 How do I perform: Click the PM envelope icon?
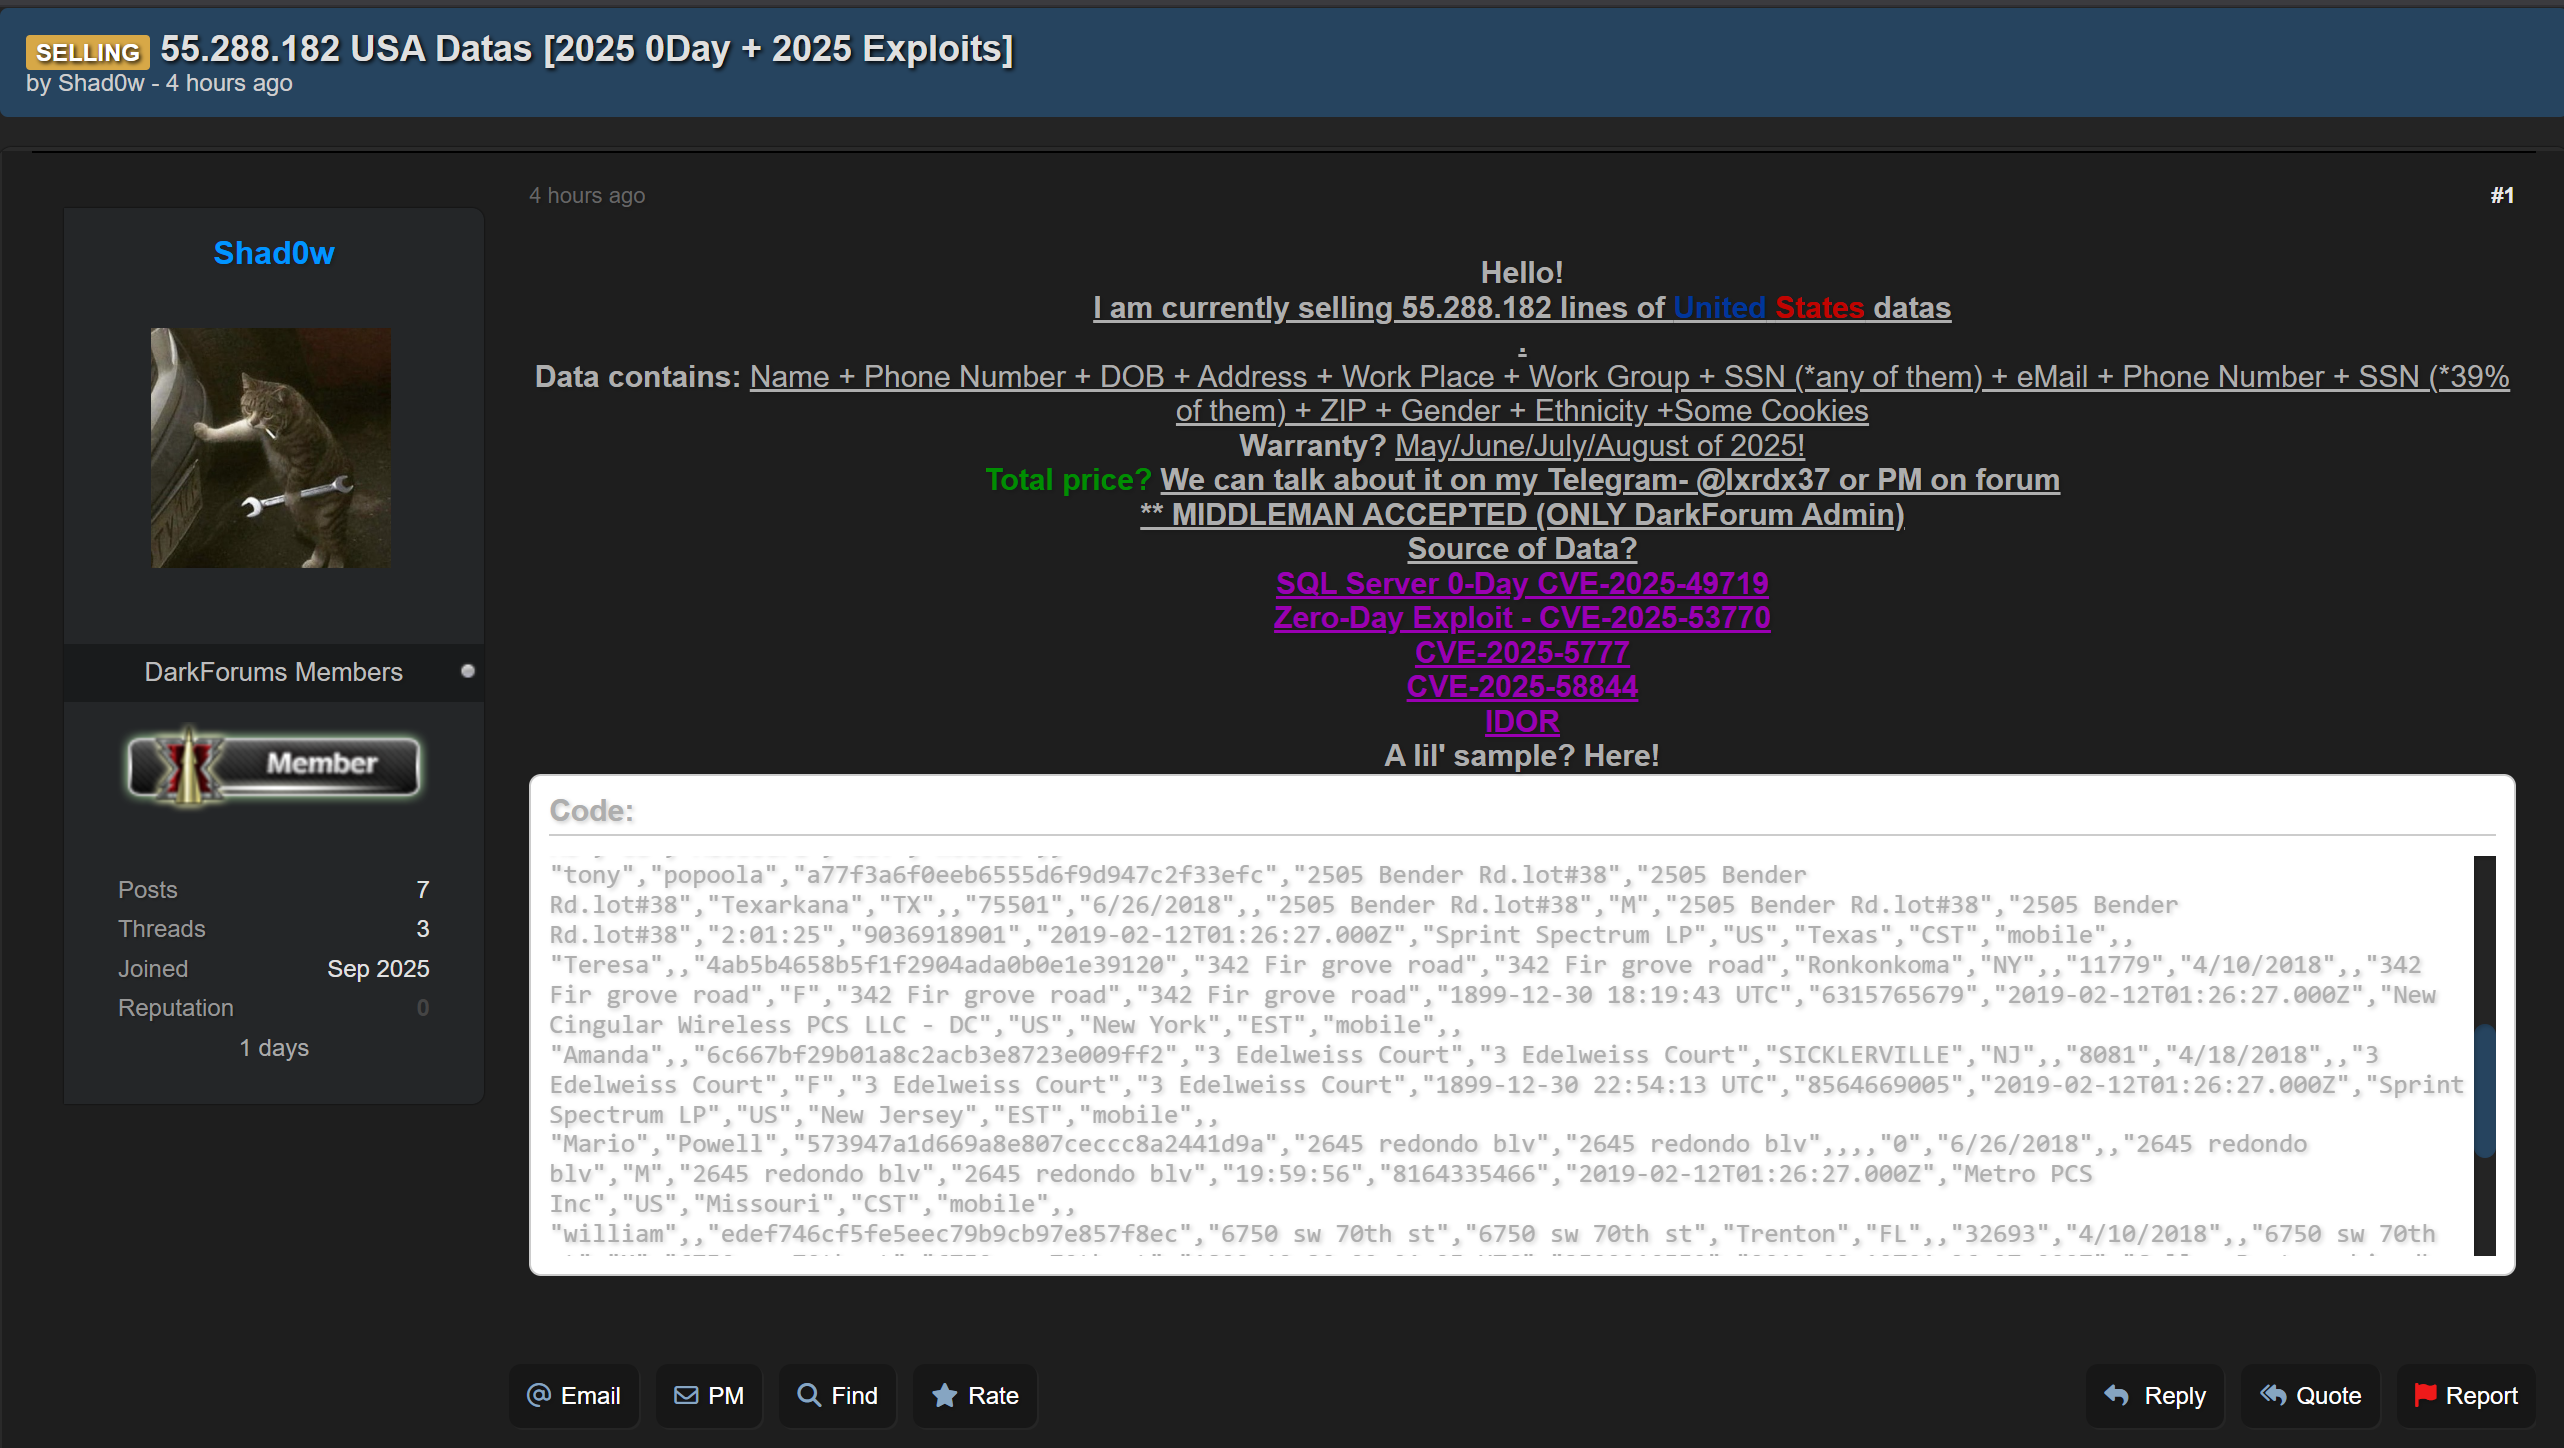[x=686, y=1395]
